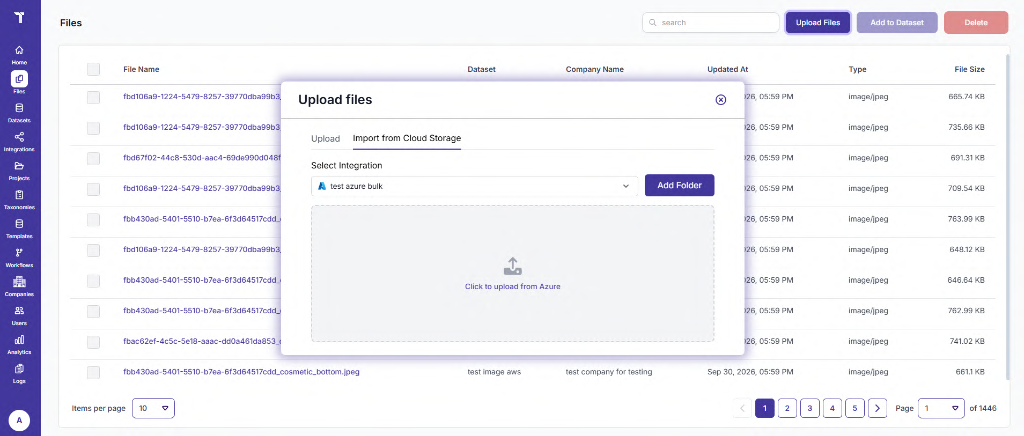The image size is (1024, 436).
Task: Click current page 1 button
Action: pos(765,409)
